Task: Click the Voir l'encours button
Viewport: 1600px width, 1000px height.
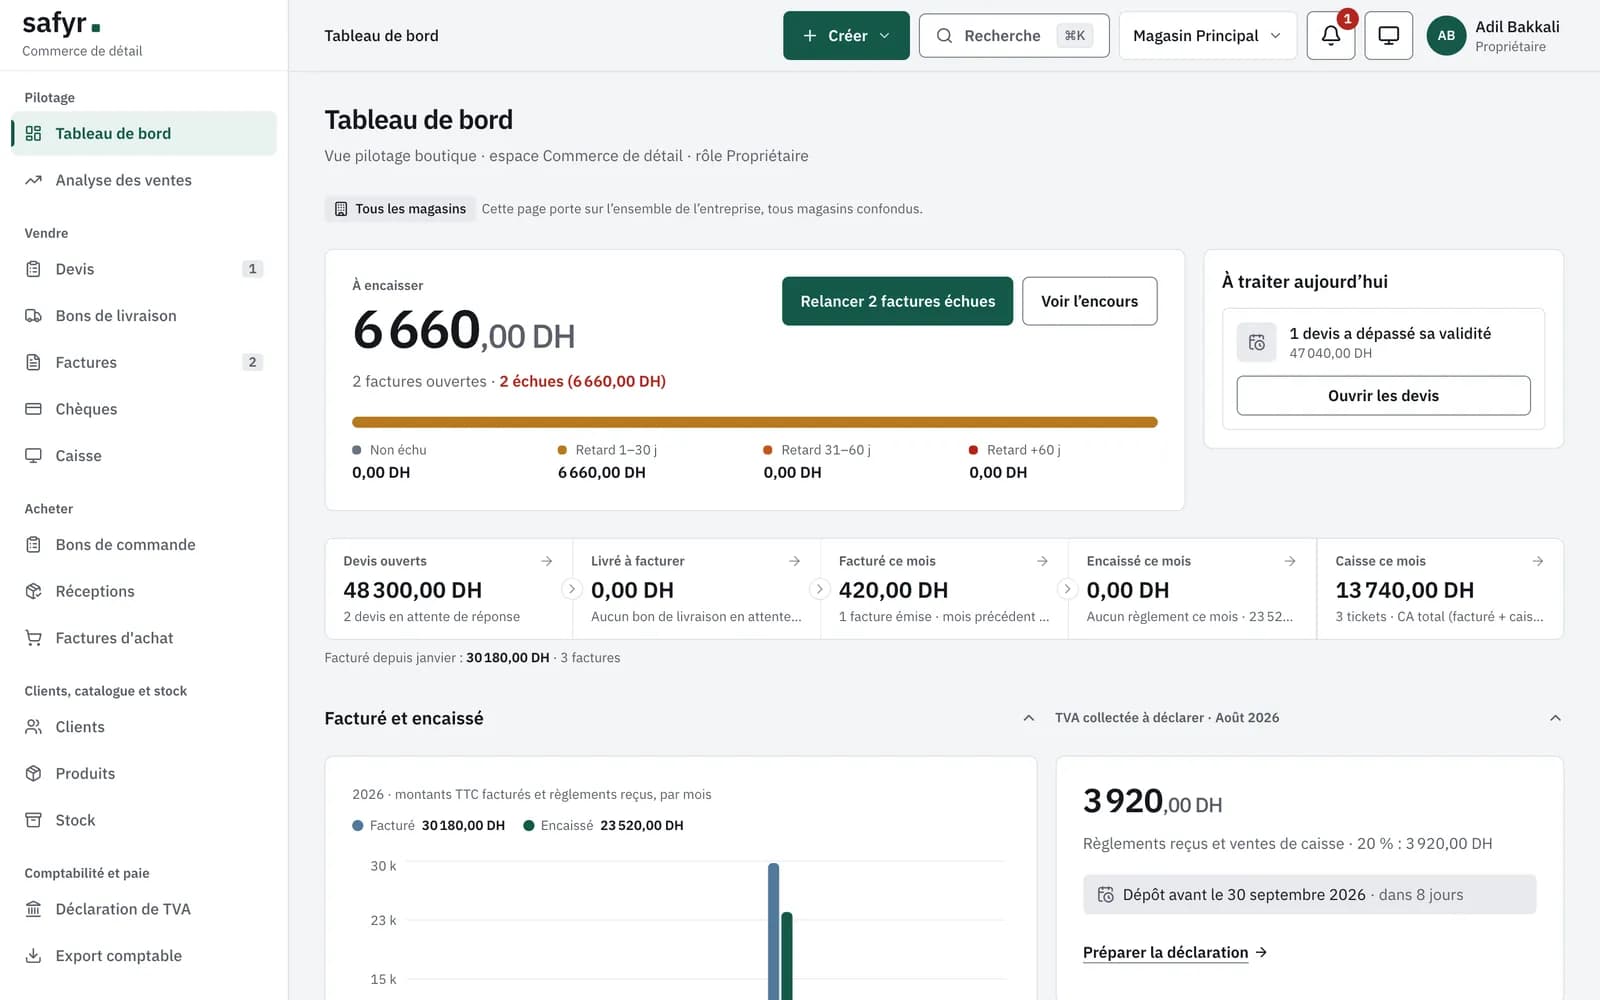Action: click(1089, 301)
